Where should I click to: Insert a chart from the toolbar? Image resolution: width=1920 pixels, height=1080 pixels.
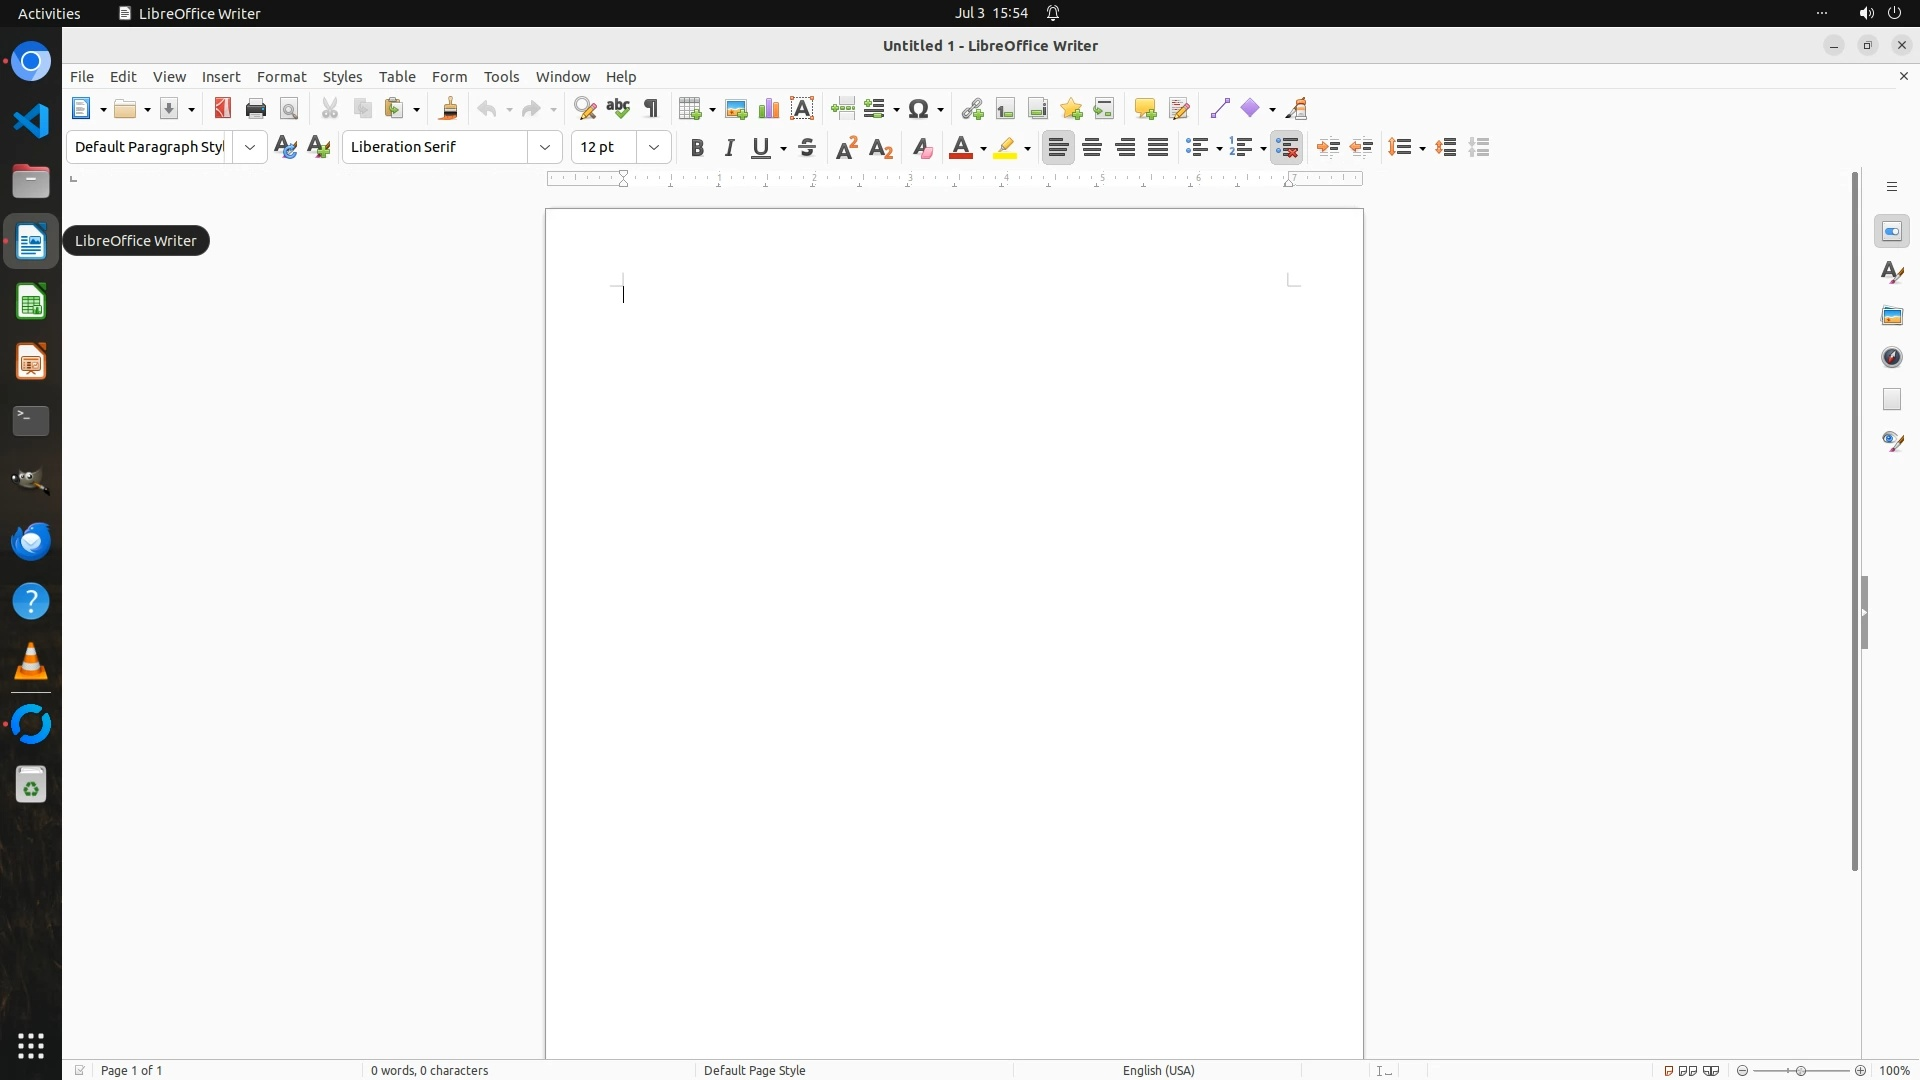pyautogui.click(x=769, y=109)
